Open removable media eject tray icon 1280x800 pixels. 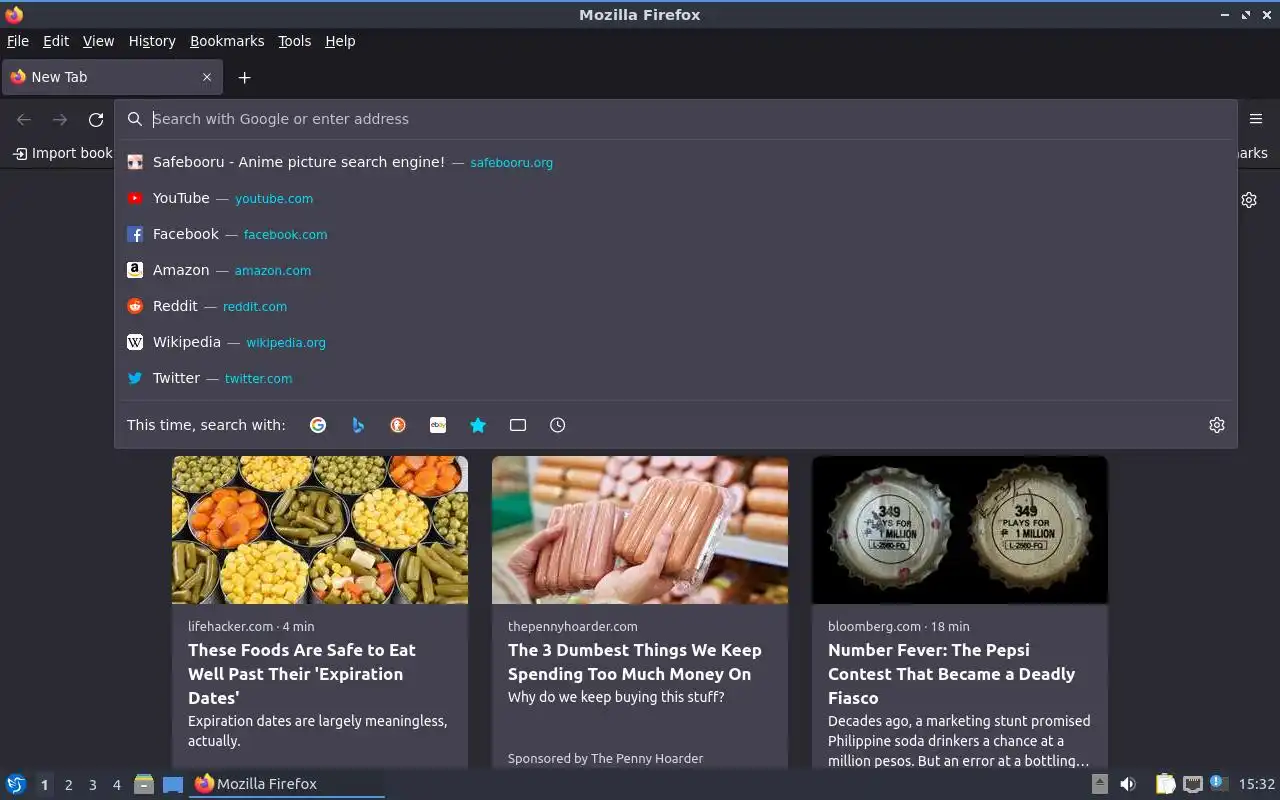coord(1100,784)
